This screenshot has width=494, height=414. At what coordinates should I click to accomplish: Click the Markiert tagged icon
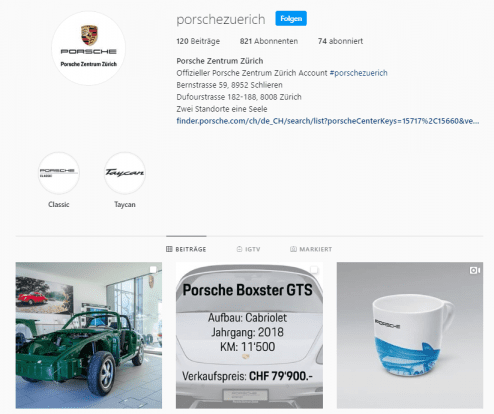coord(293,249)
